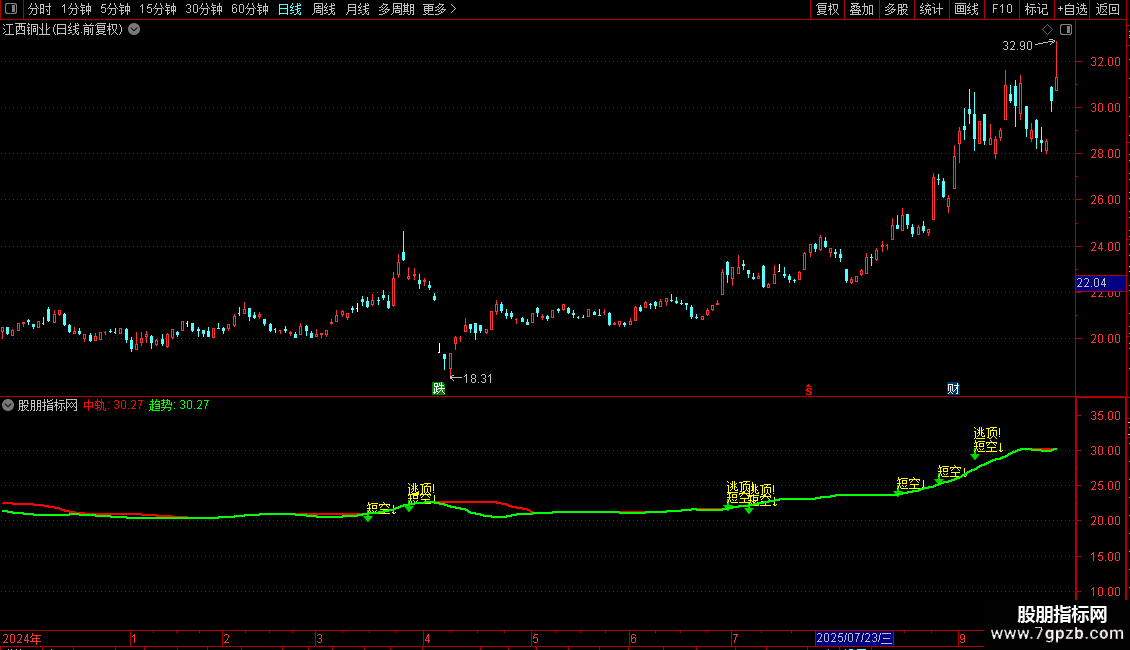
Task: Select the 1分钟 period
Action: tap(76, 9)
